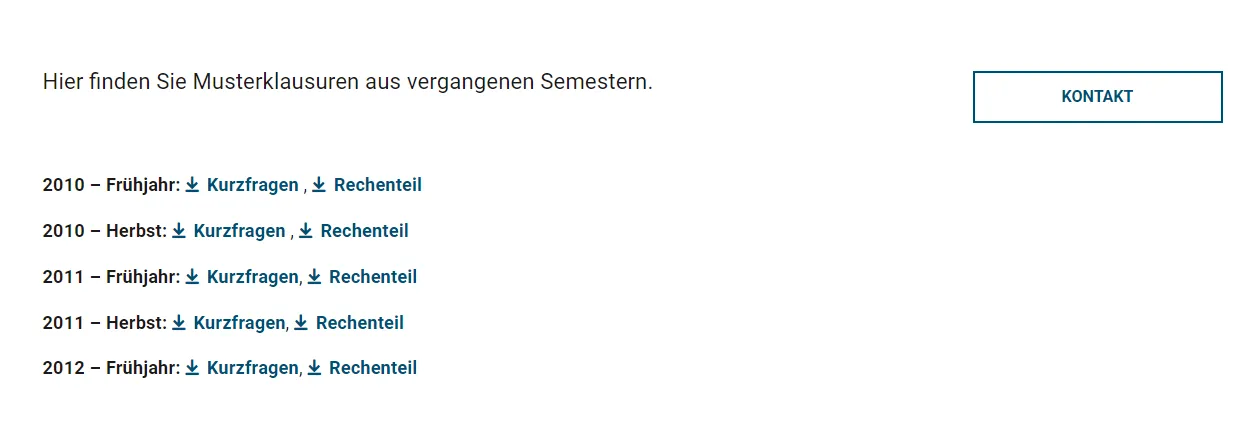Image resolution: width=1245 pixels, height=442 pixels.
Task: Download 2010 Frühjahr Kurzfragen link text
Action: [x=252, y=185]
